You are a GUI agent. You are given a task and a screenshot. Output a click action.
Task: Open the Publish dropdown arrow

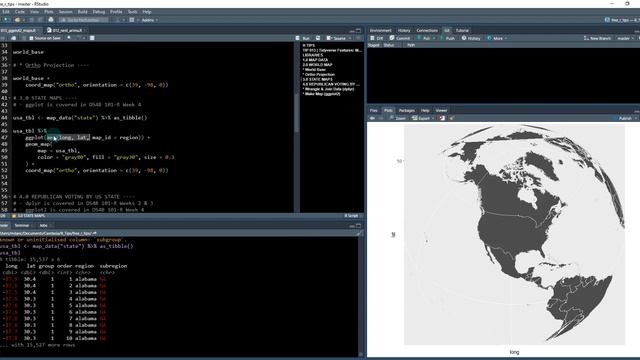[x=636, y=118]
